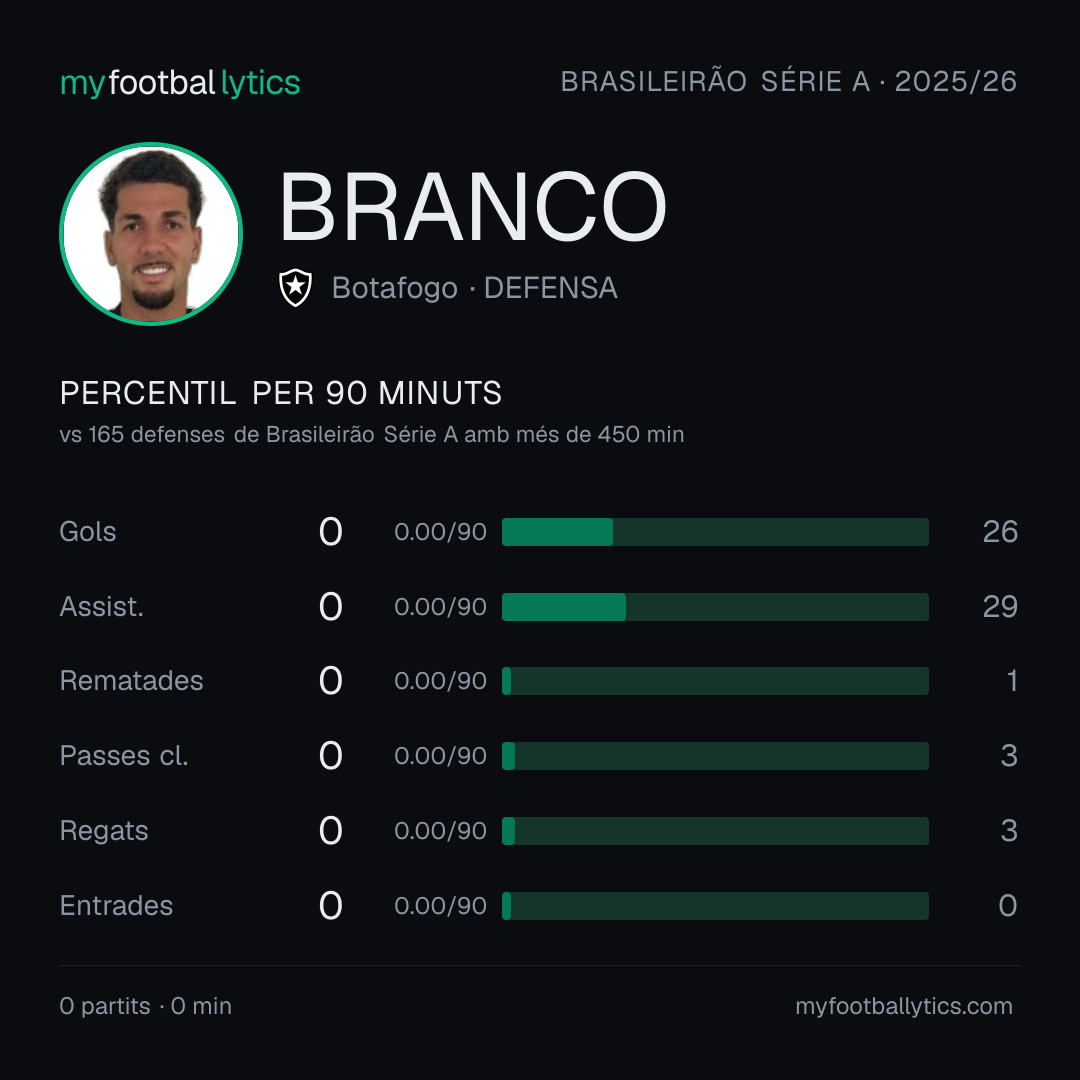
Task: Select the Rematades stat label
Action: (x=132, y=681)
